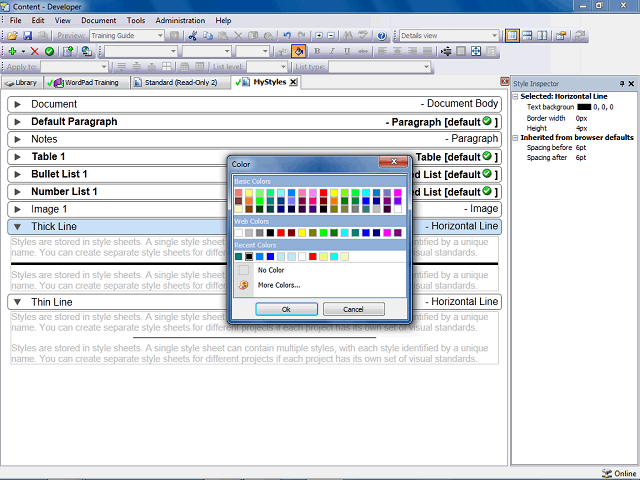Open the Document menu
The width and height of the screenshot is (640, 480).
tap(98, 20)
